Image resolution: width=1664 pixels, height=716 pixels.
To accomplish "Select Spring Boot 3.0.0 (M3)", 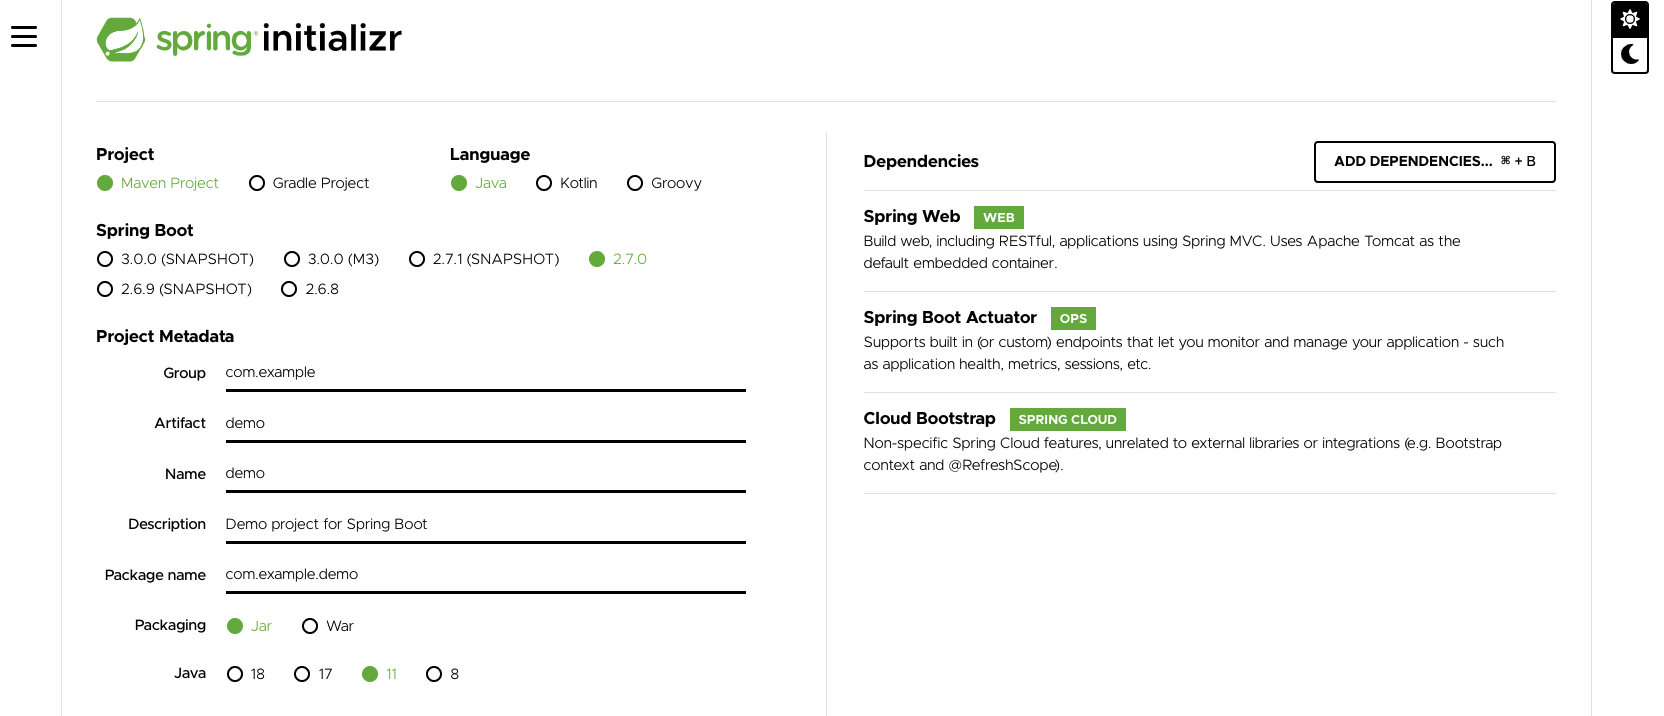I will (x=331, y=259).
